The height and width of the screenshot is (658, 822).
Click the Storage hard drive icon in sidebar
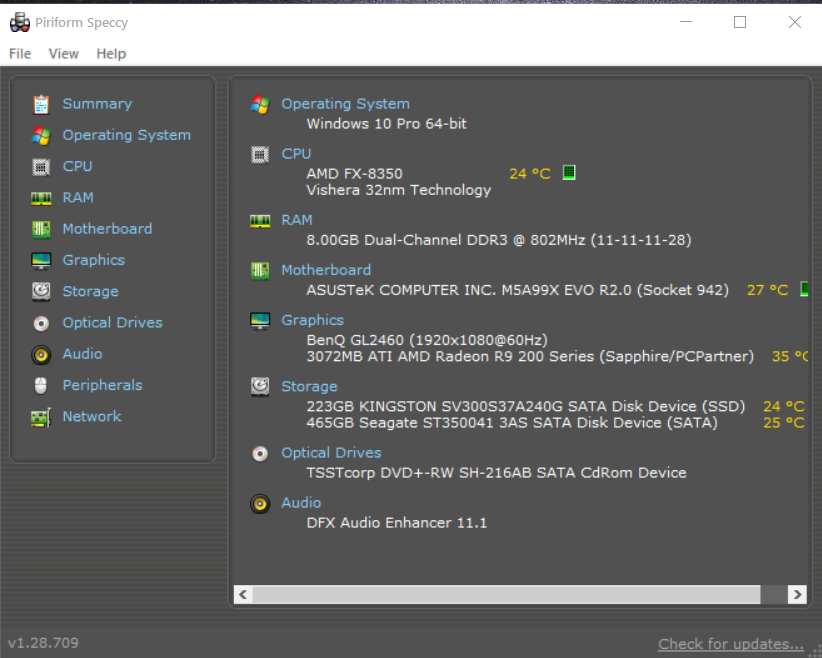(x=41, y=292)
